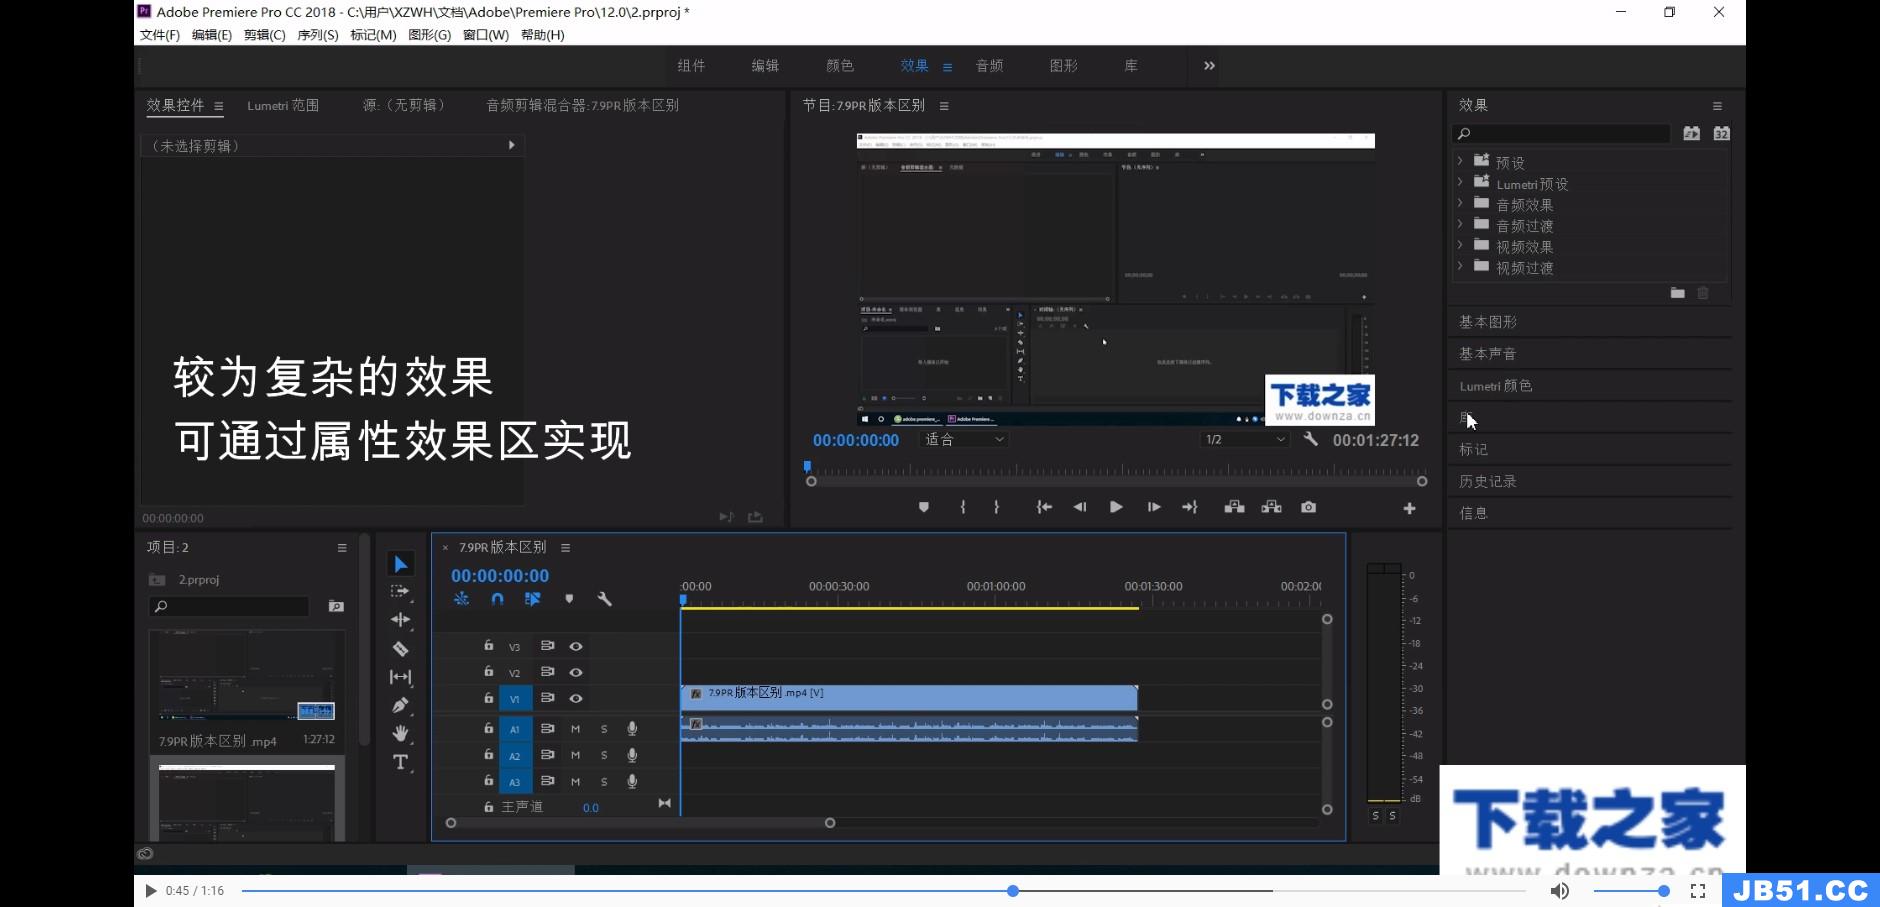Filter effects by 32-bit color icon
The width and height of the screenshot is (1880, 907).
pos(1721,133)
